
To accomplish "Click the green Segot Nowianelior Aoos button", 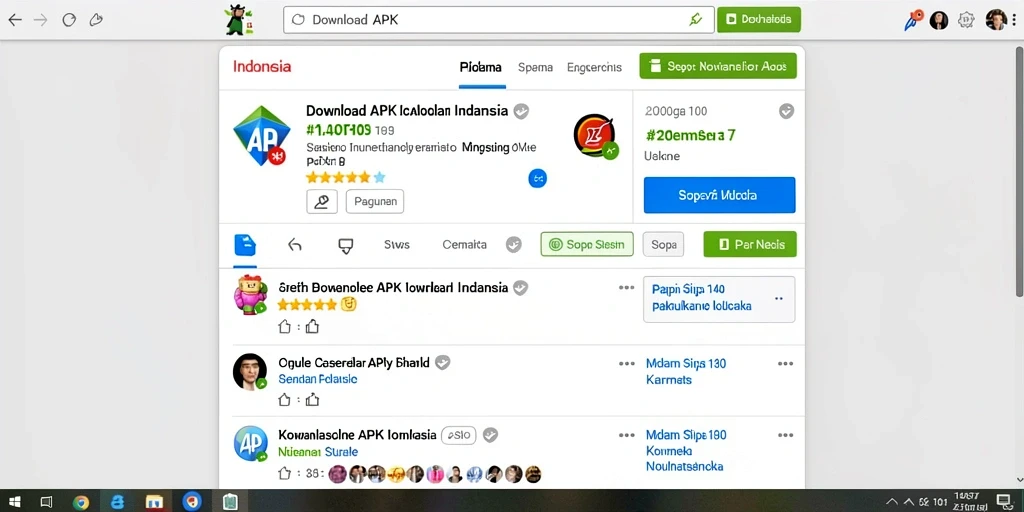I will [x=718, y=66].
